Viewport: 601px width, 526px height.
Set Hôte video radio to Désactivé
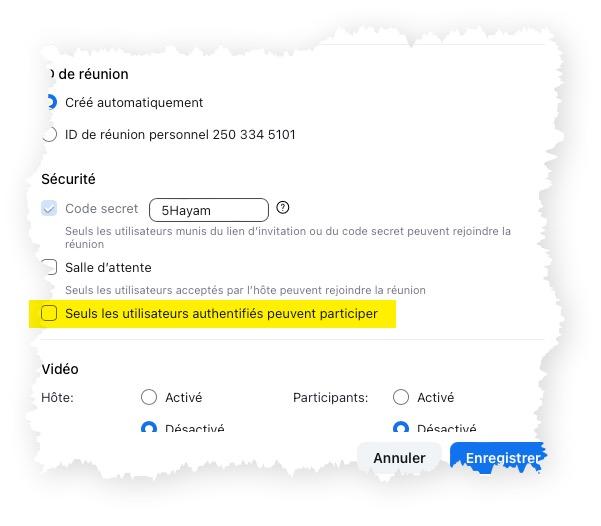pos(149,428)
